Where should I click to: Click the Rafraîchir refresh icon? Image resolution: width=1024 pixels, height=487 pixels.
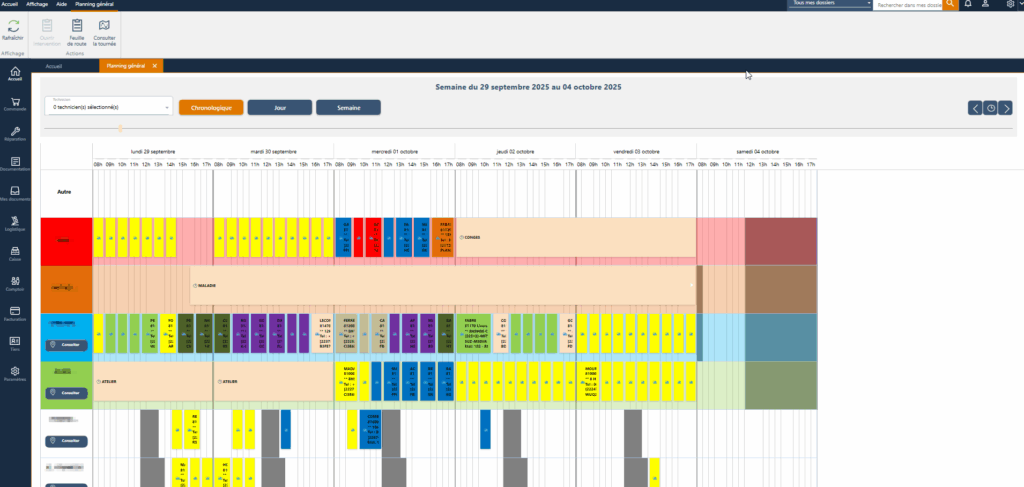[x=13, y=26]
